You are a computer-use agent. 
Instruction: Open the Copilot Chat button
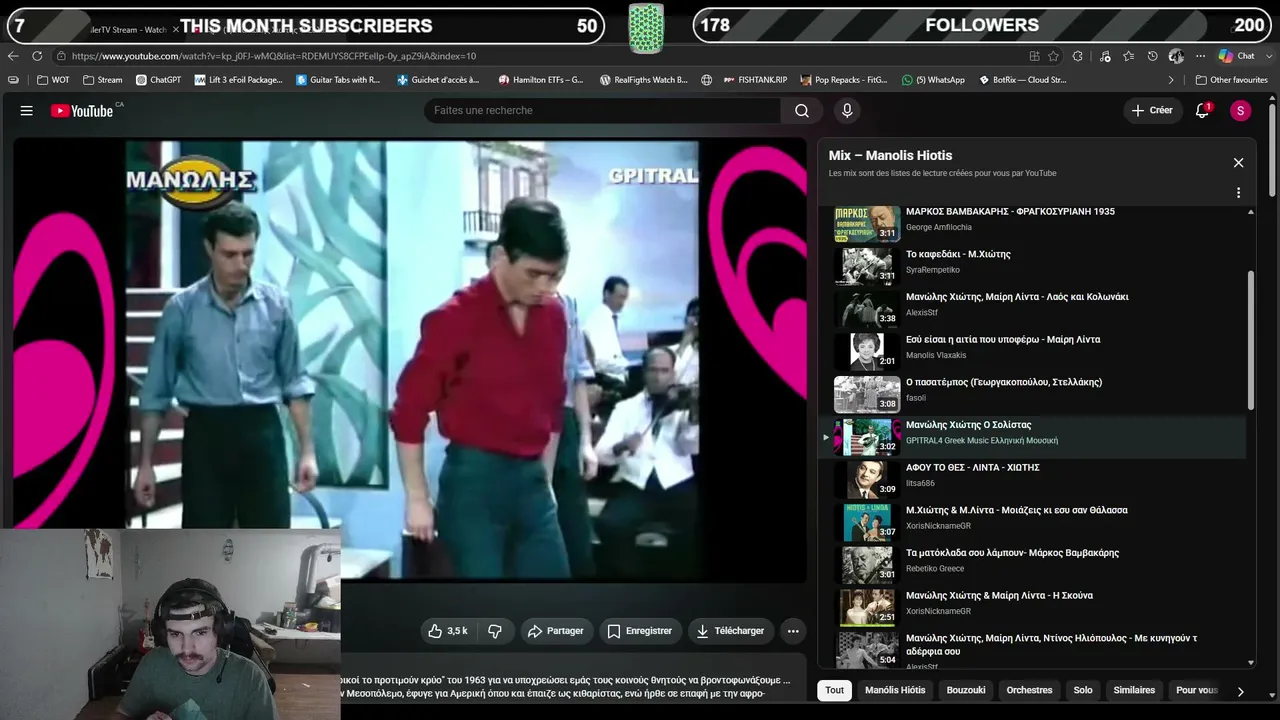point(1237,56)
